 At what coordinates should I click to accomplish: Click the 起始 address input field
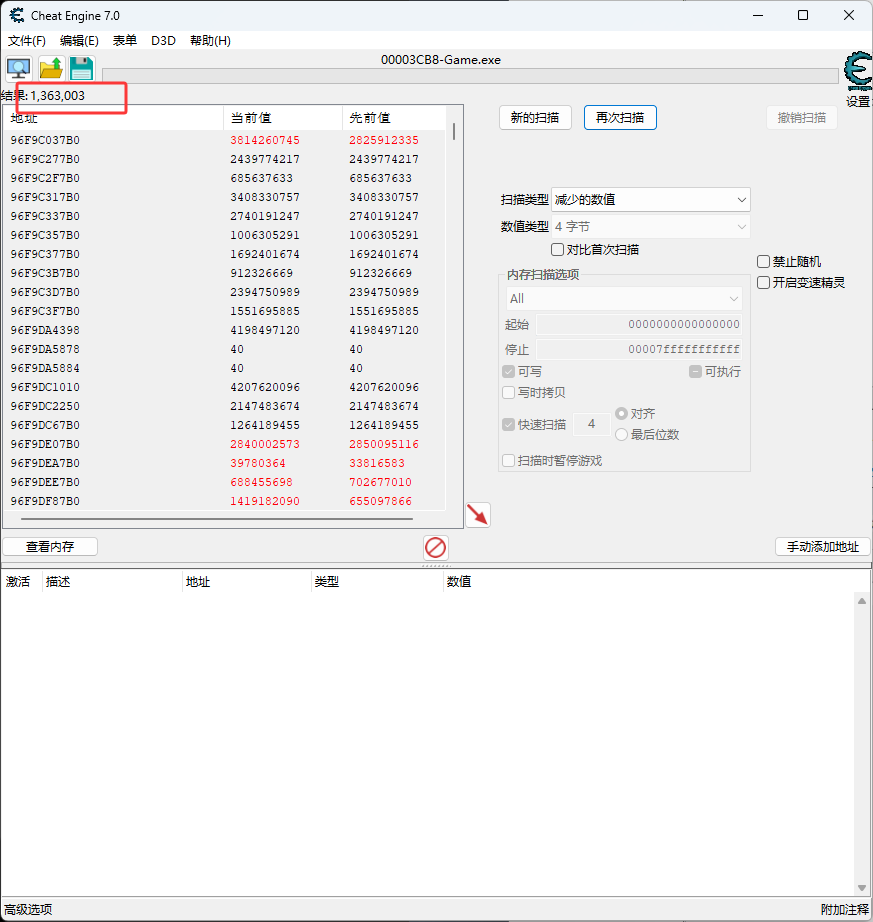[639, 325]
